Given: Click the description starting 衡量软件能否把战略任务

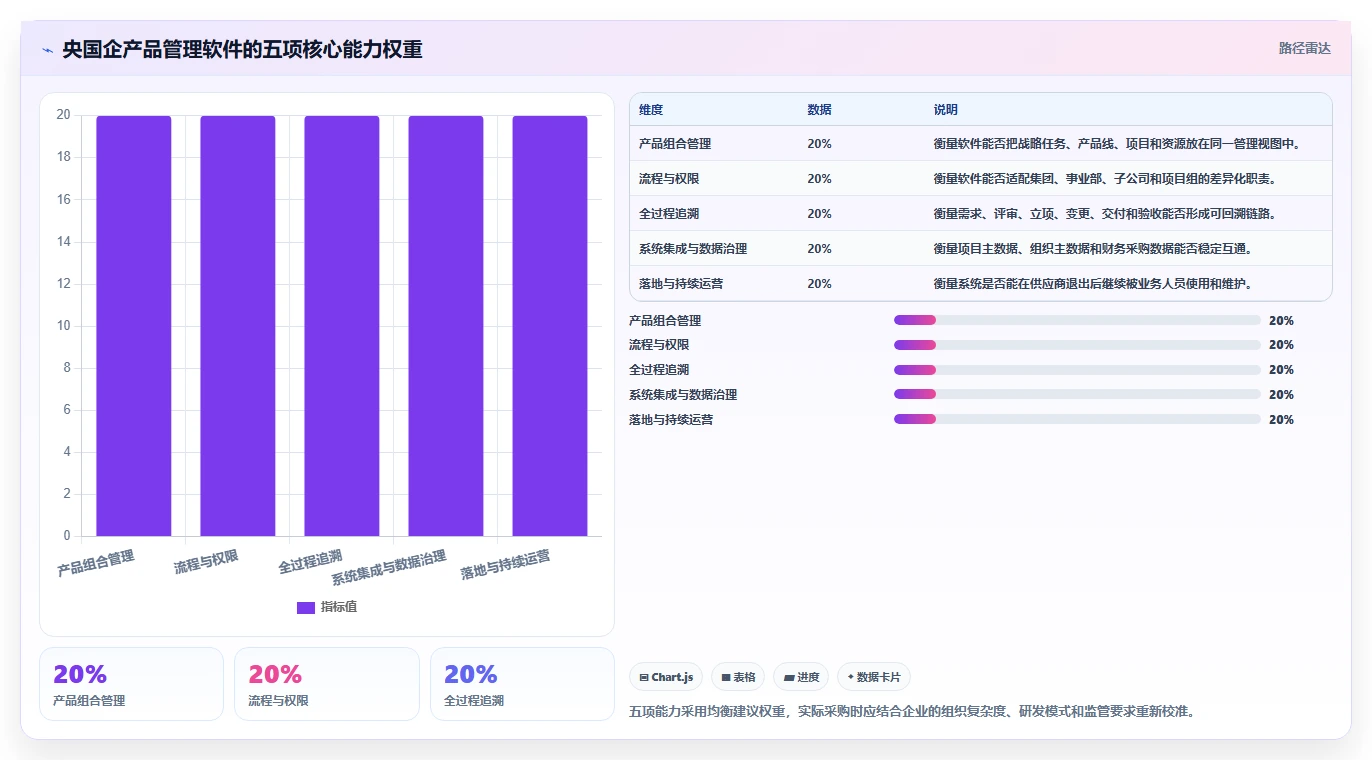Looking at the screenshot, I should [x=1116, y=144].
